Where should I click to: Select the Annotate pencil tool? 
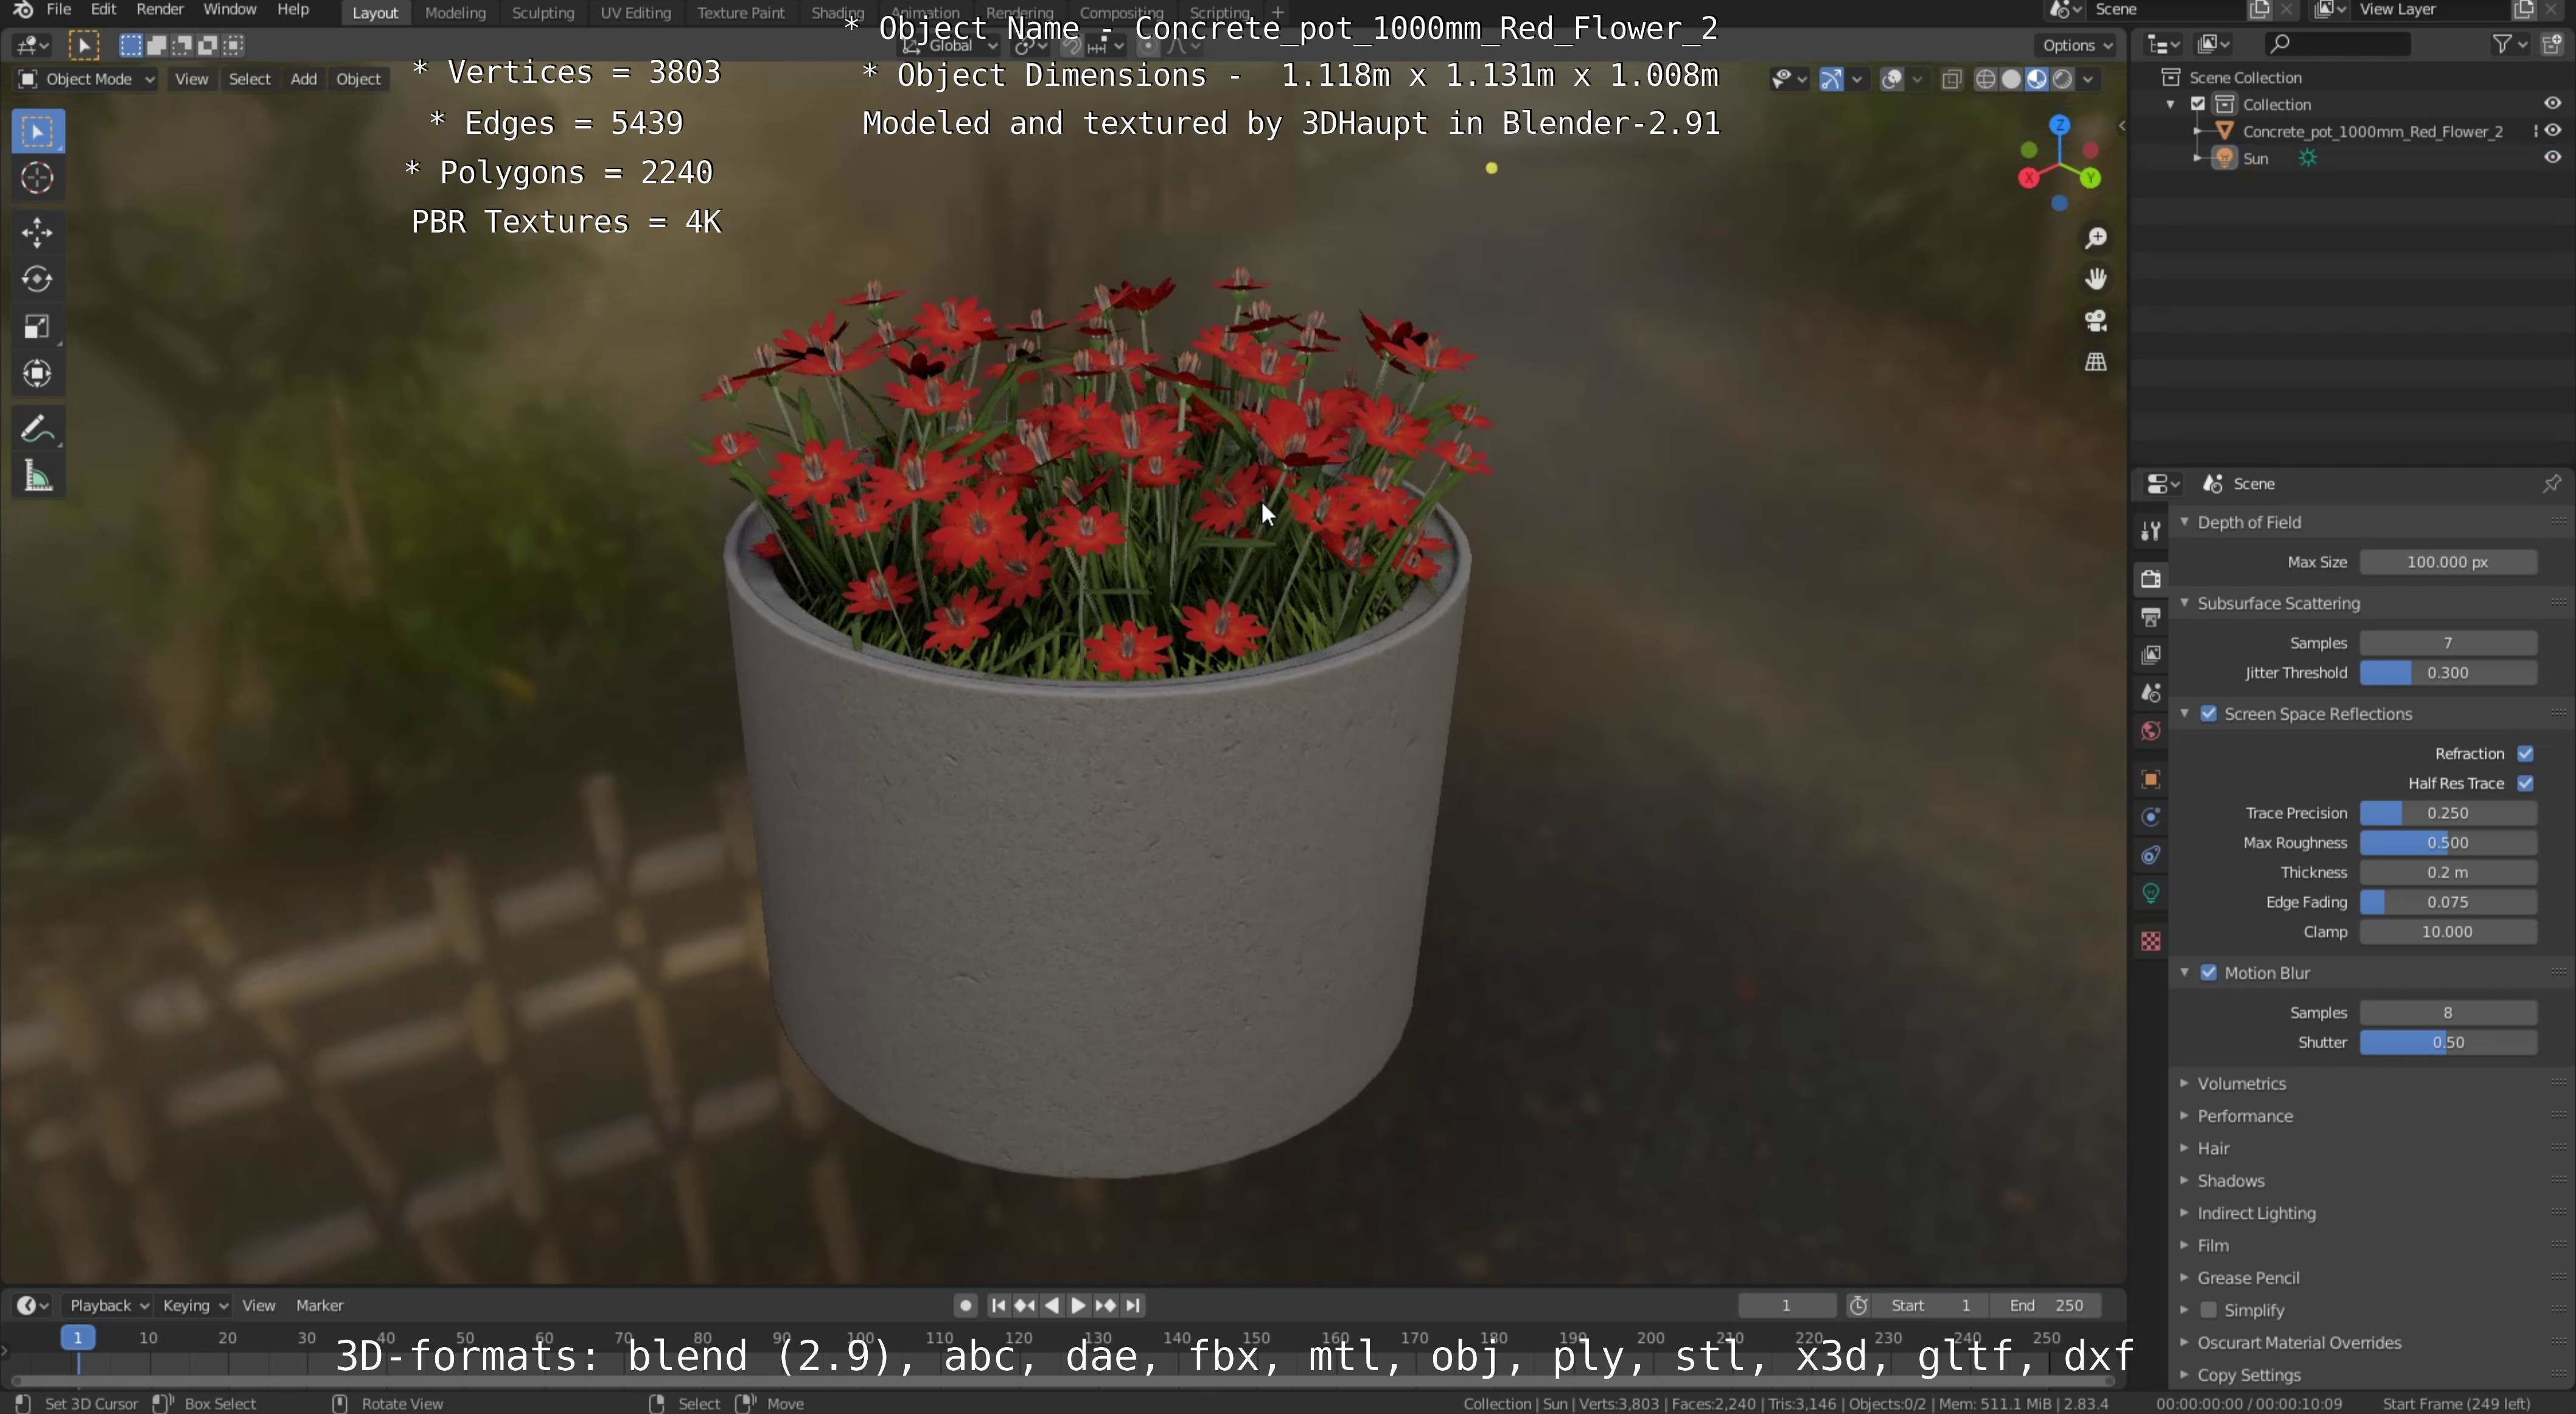point(38,429)
